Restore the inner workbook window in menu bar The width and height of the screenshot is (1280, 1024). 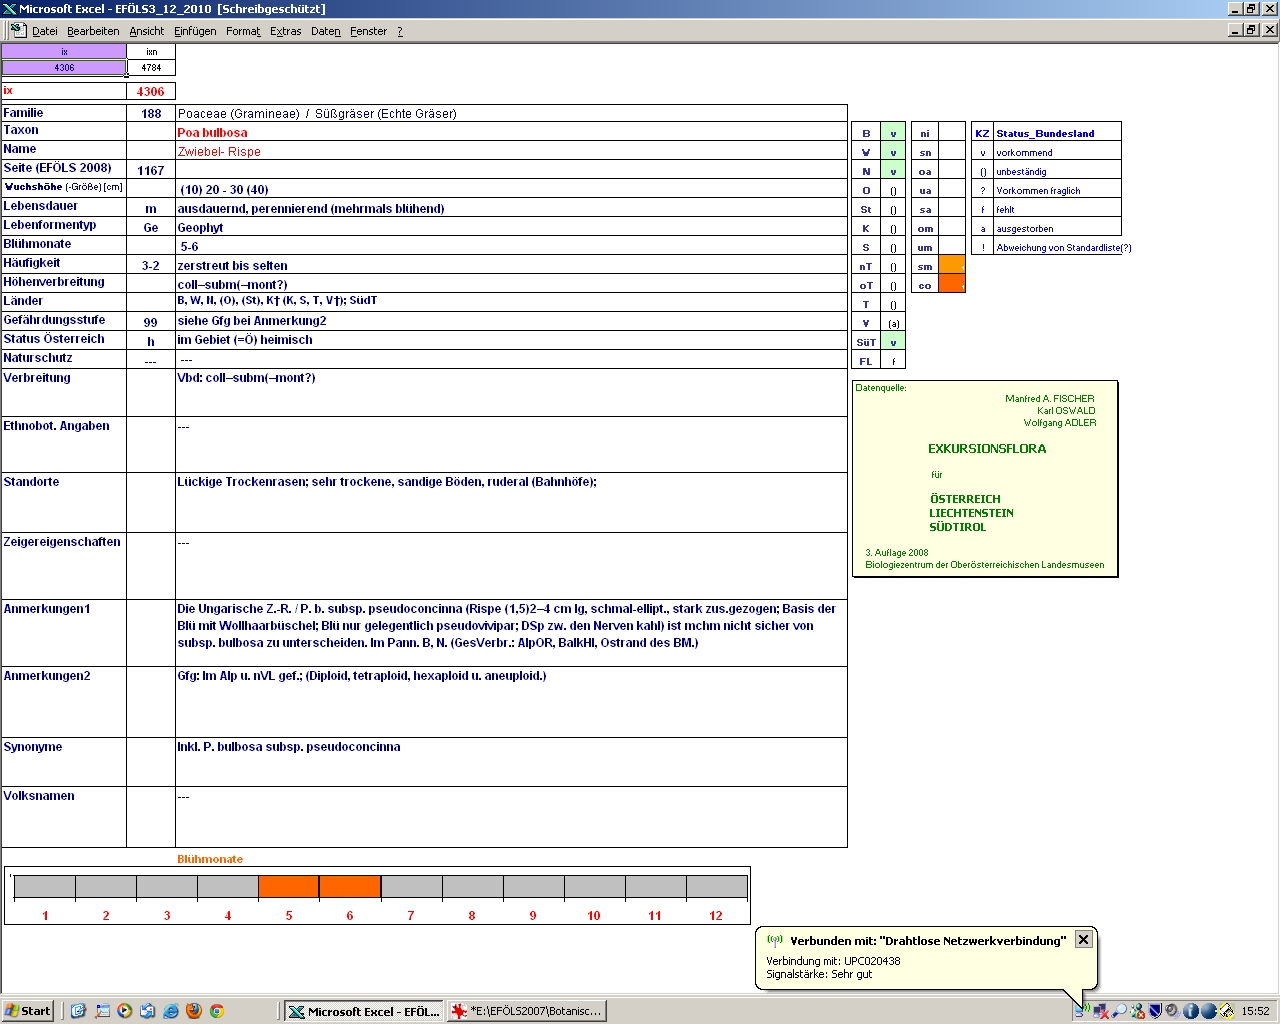point(1251,30)
